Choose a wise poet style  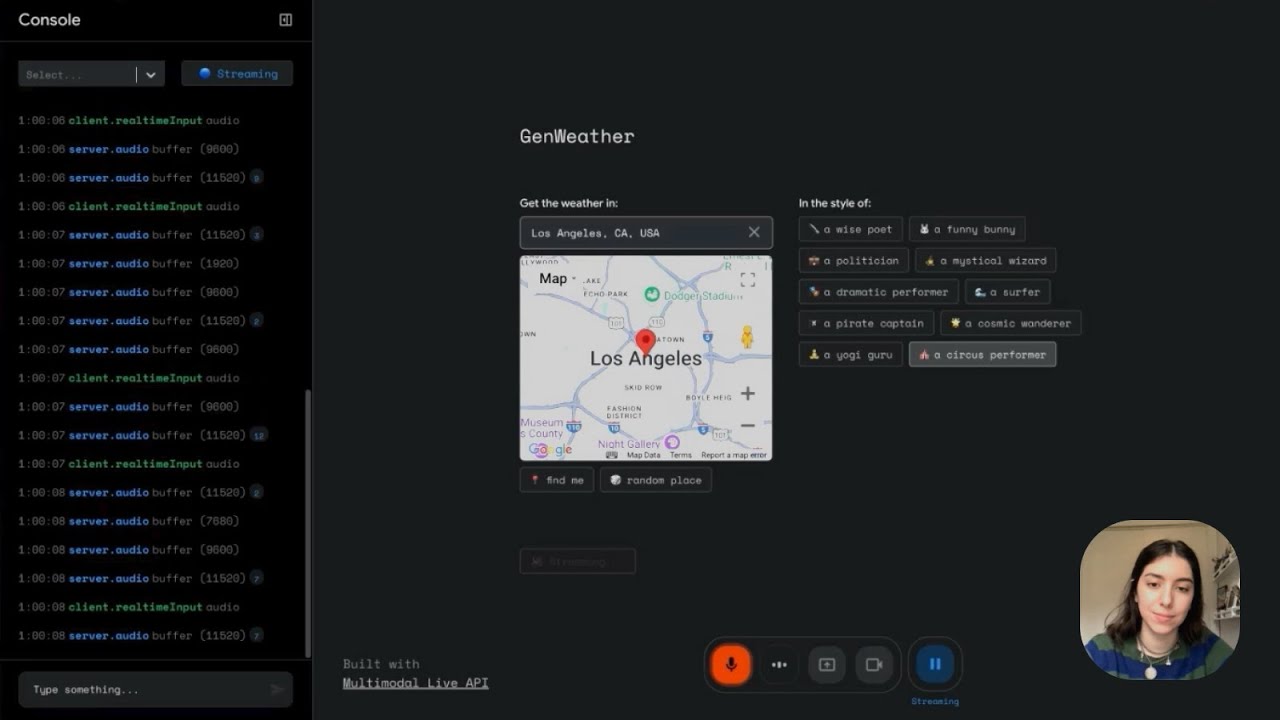(x=851, y=229)
